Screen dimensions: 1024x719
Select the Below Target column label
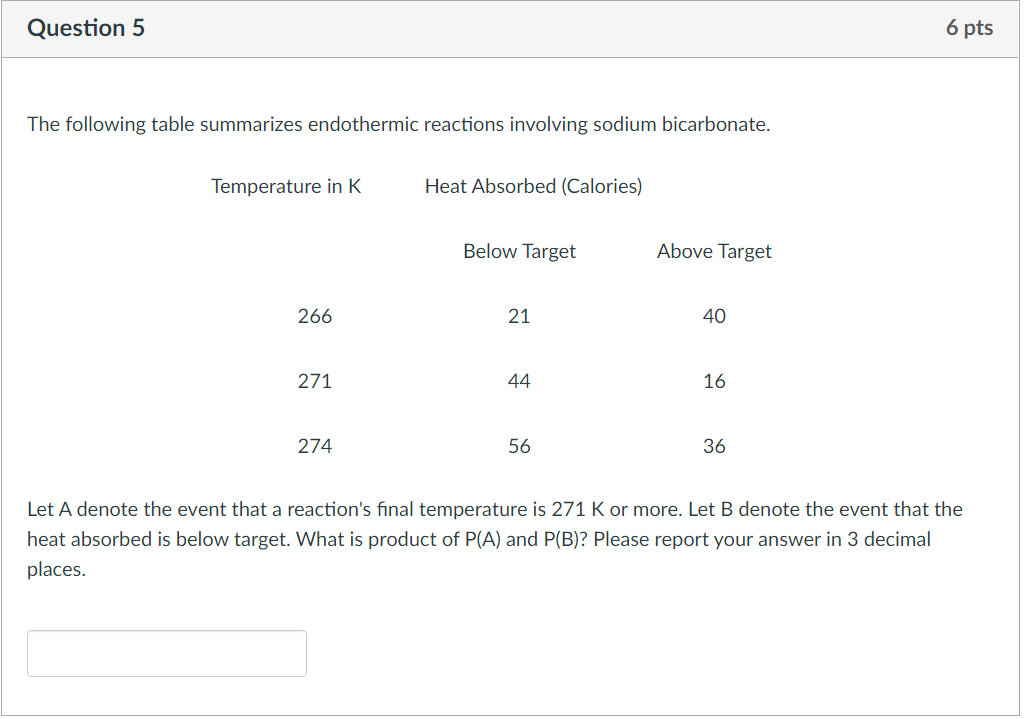click(x=519, y=251)
